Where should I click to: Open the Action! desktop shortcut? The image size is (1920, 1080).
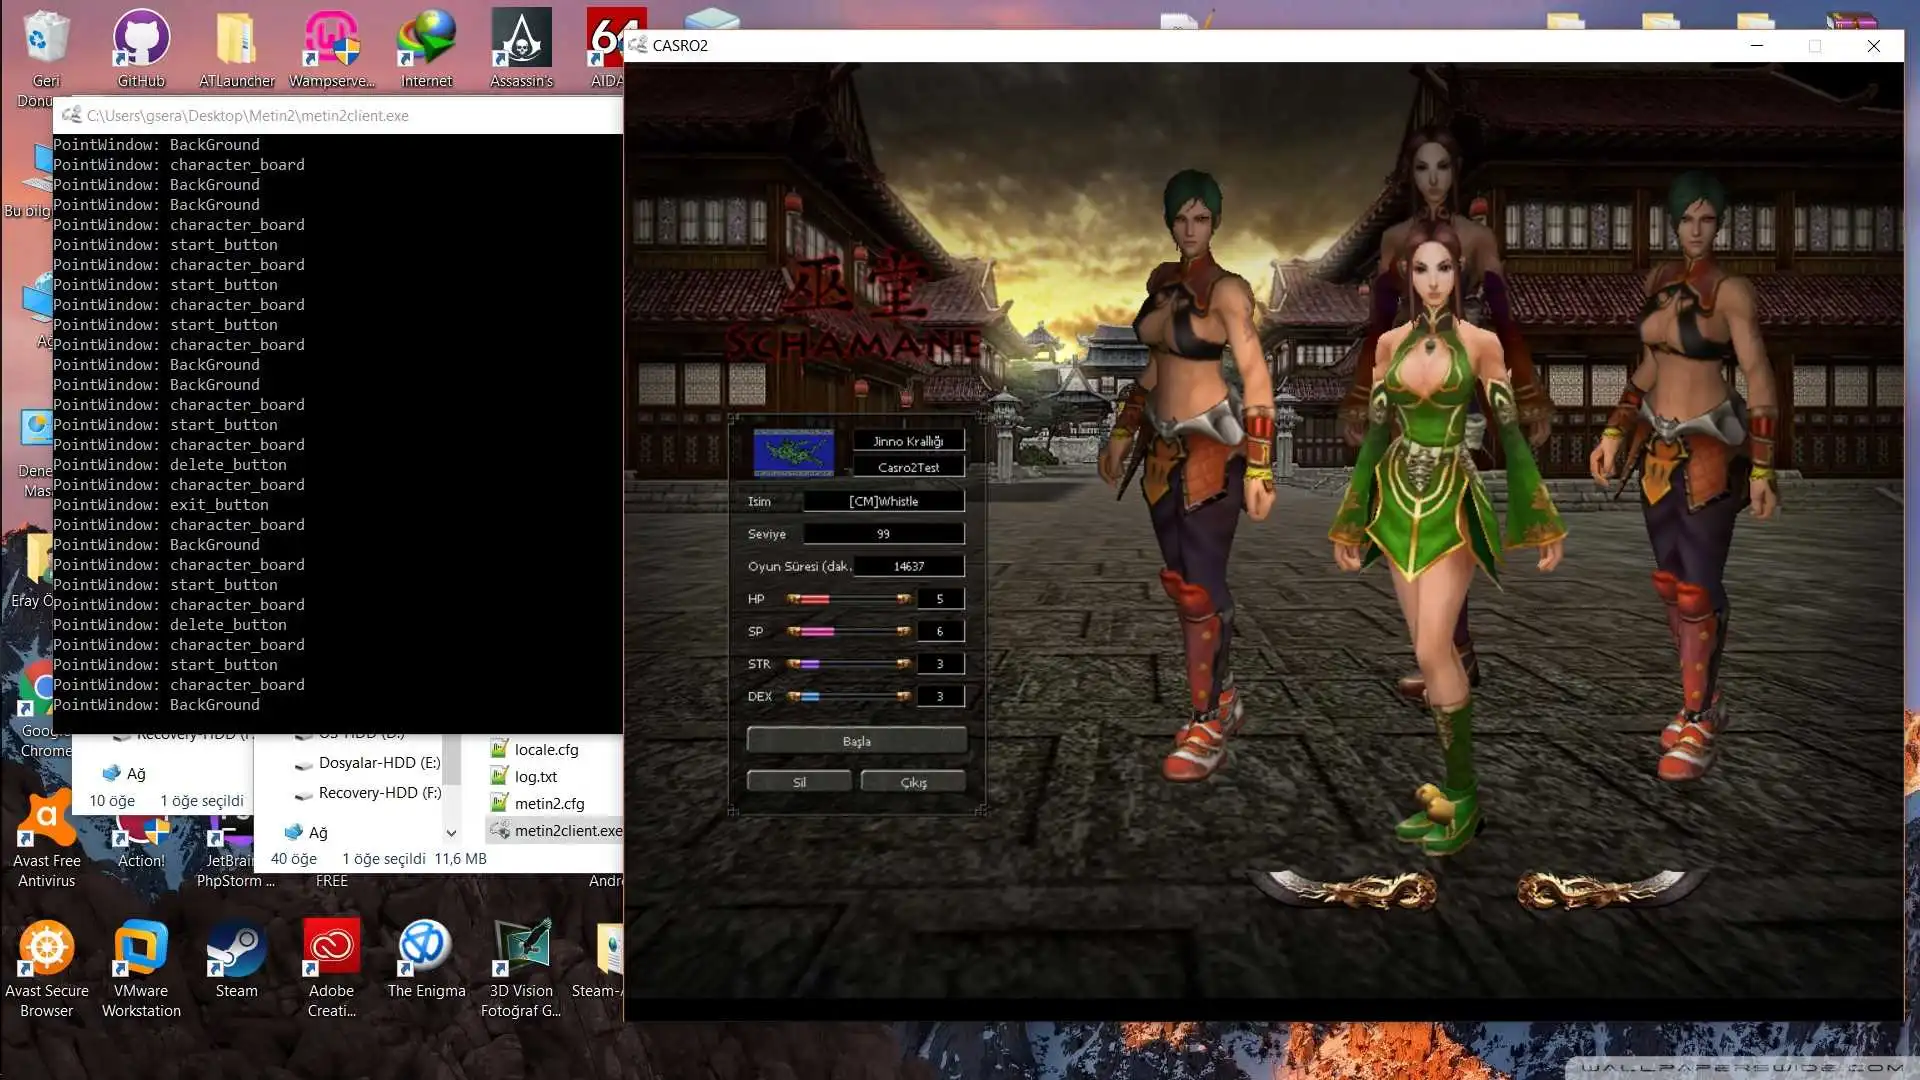coord(141,842)
